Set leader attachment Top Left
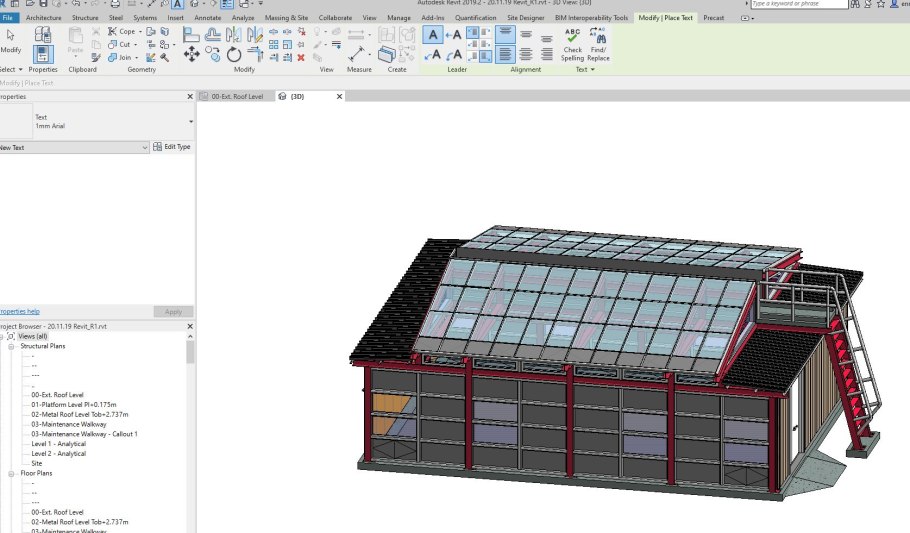The height and width of the screenshot is (533, 910). [473, 32]
